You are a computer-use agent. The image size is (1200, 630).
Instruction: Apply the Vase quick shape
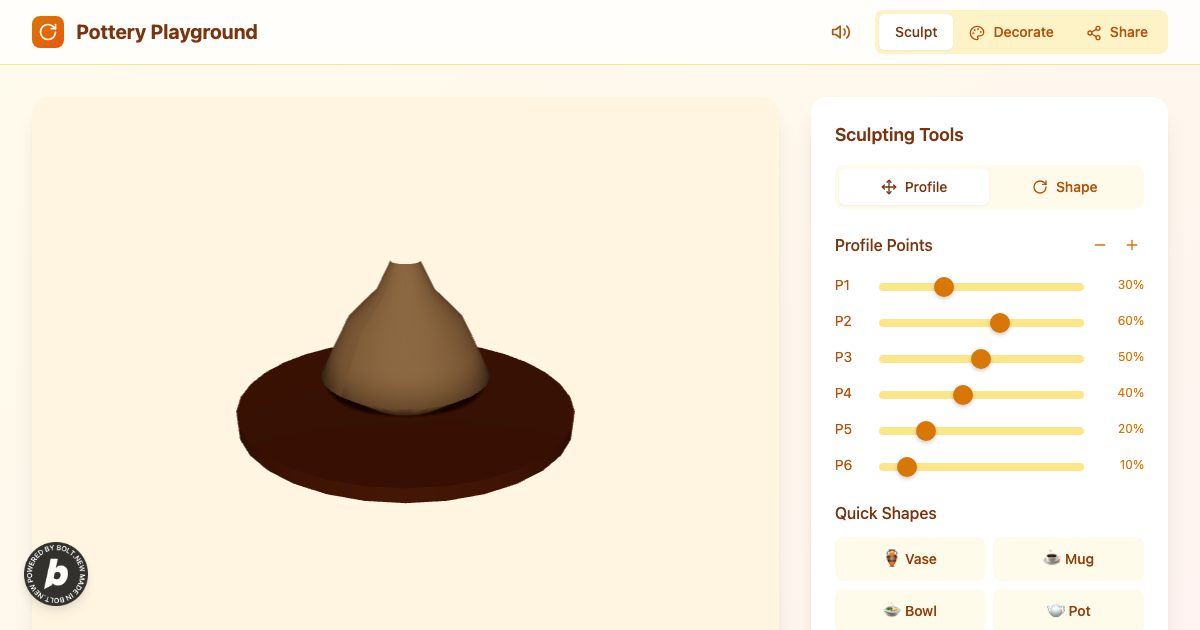[x=910, y=559]
